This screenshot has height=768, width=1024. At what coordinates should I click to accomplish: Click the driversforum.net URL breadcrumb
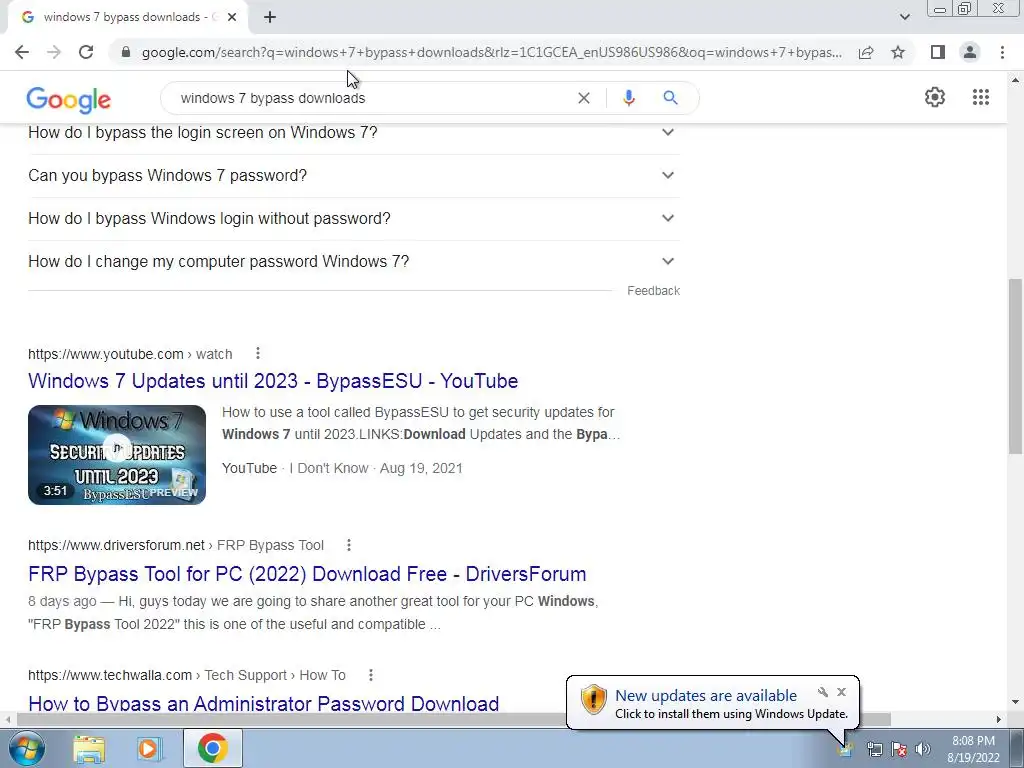click(176, 545)
